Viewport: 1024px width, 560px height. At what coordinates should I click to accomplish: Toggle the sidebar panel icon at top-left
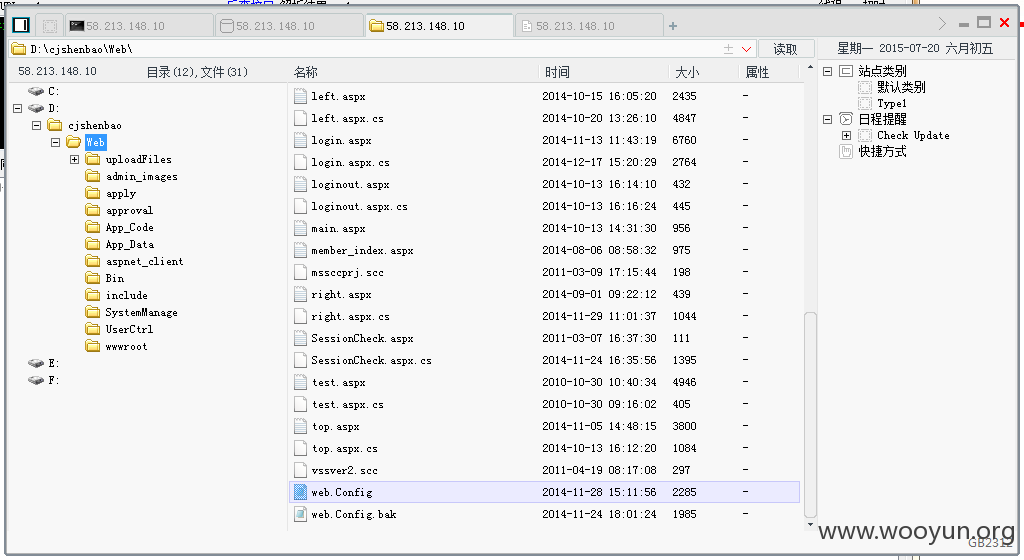click(21, 25)
